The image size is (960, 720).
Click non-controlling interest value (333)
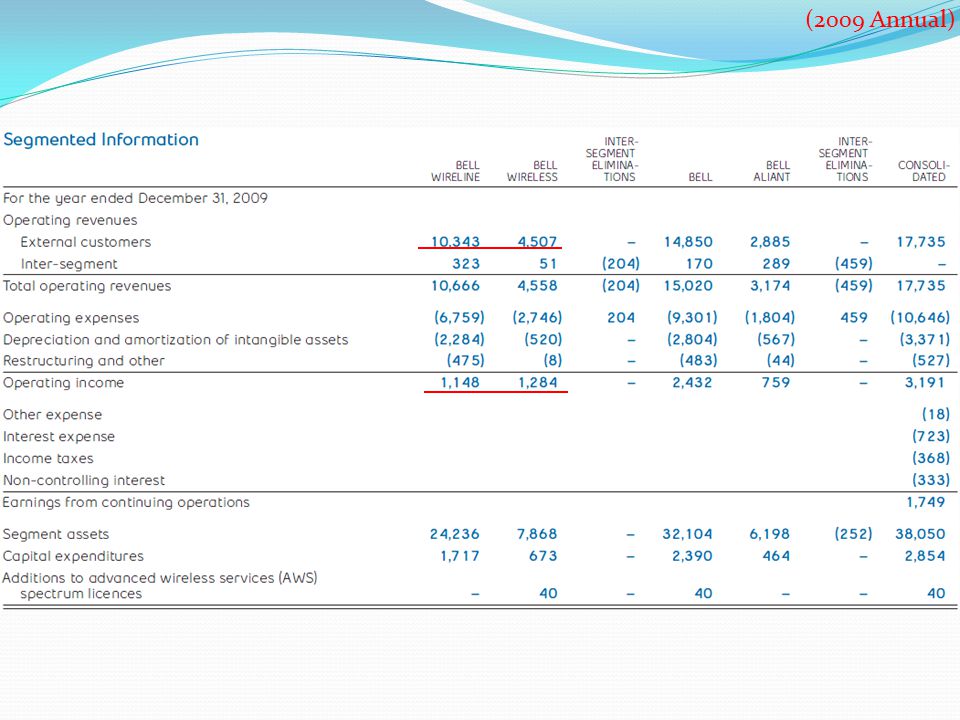[931, 480]
